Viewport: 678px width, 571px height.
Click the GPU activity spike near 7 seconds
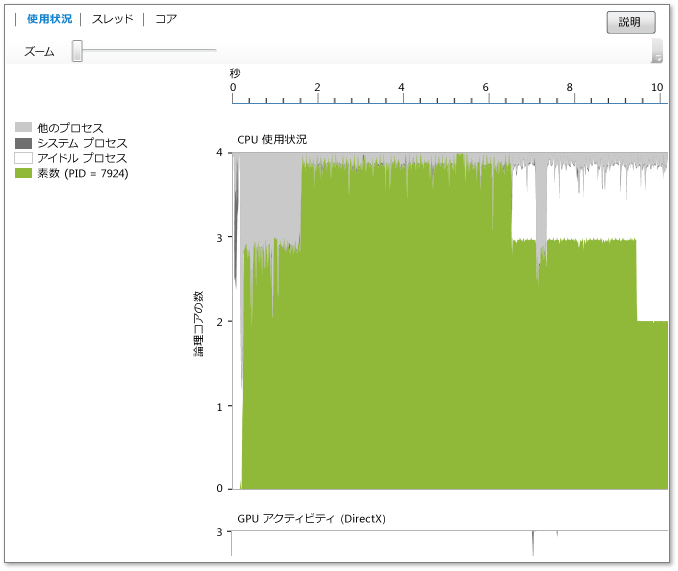coord(533,543)
